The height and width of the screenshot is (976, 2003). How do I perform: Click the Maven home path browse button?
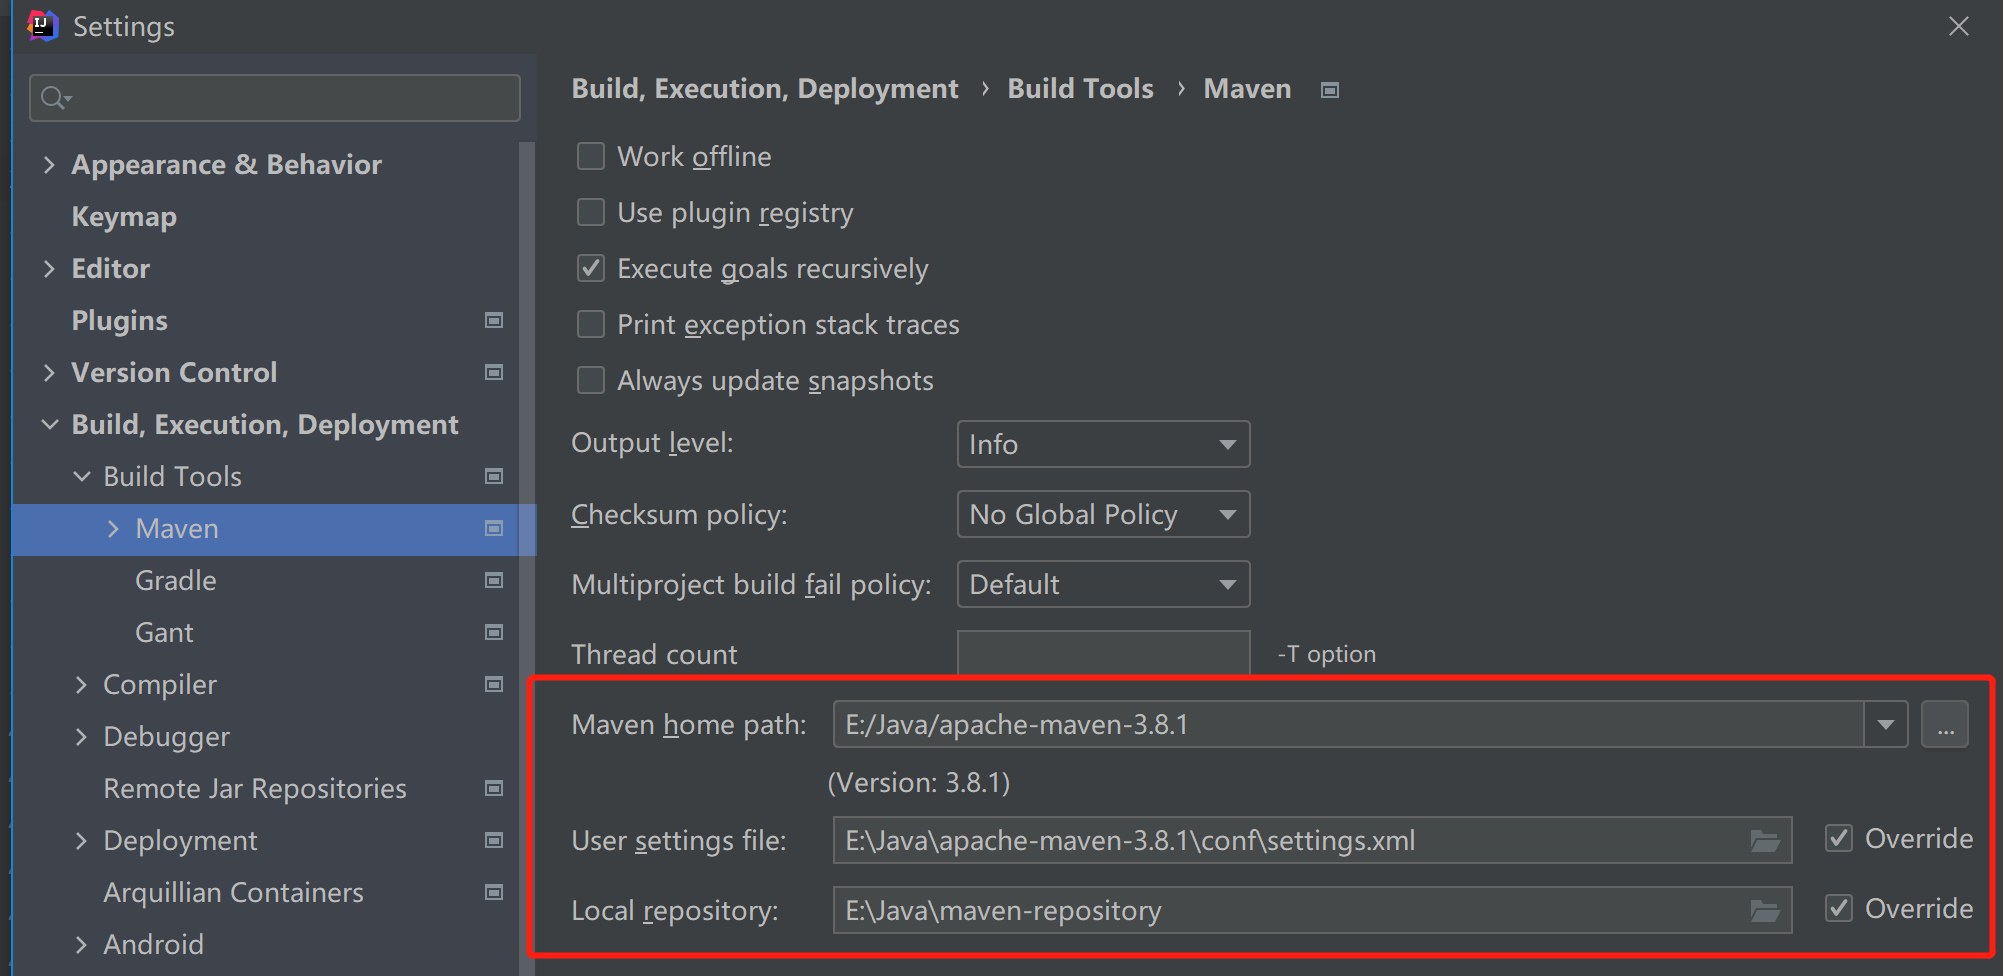1944,725
